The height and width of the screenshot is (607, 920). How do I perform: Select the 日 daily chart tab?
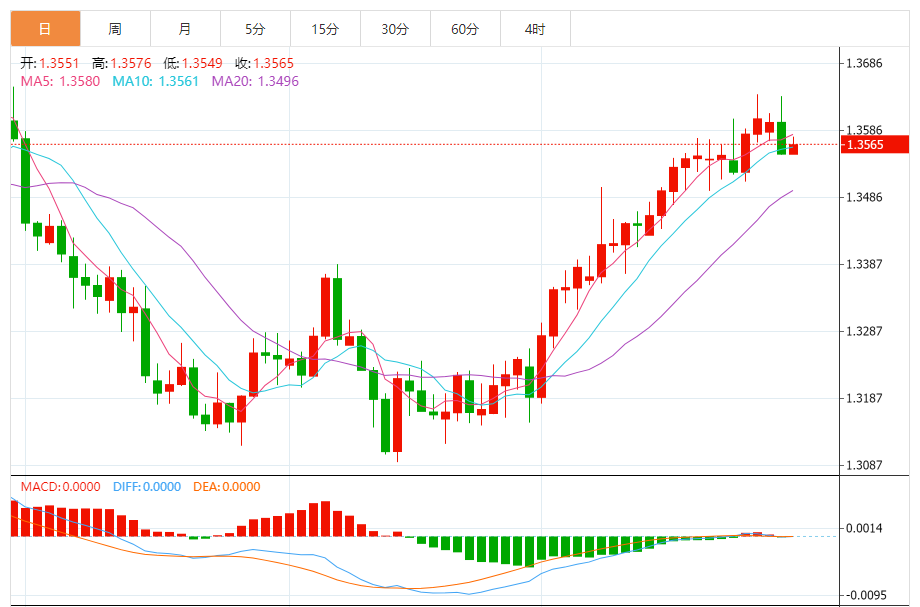click(45, 29)
